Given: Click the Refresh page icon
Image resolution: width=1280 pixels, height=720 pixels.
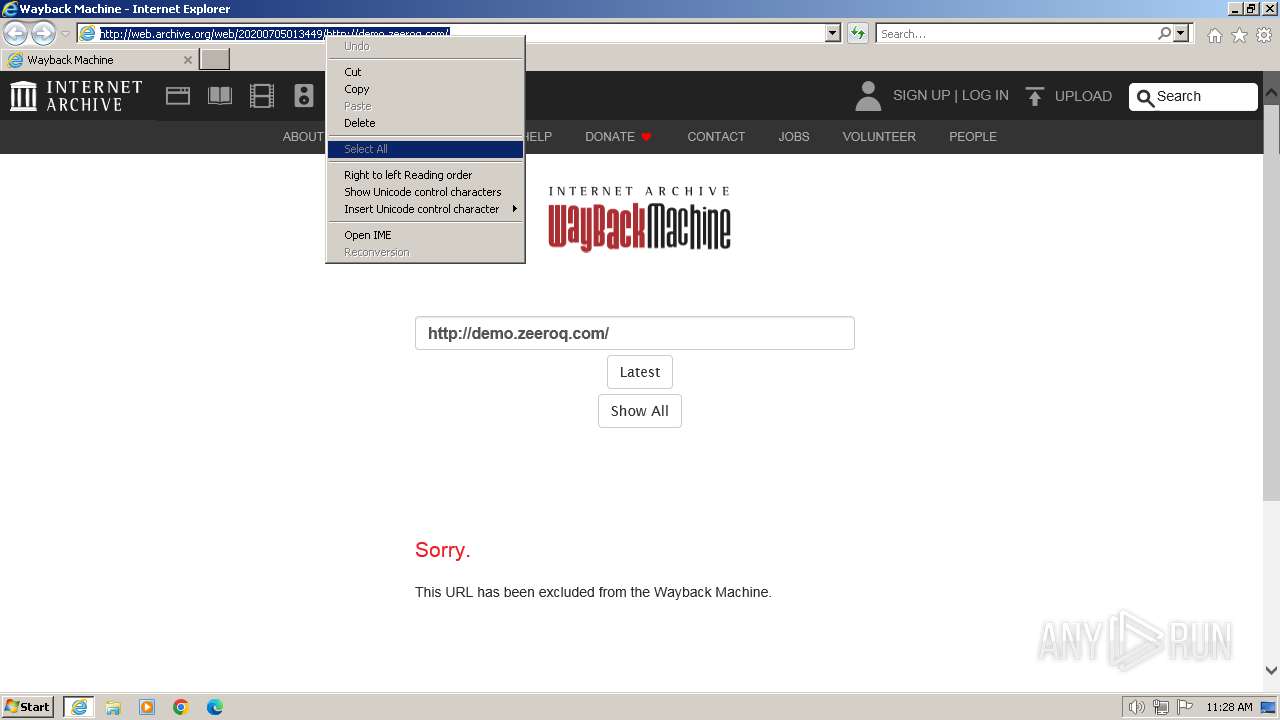Looking at the screenshot, I should click(x=857, y=33).
